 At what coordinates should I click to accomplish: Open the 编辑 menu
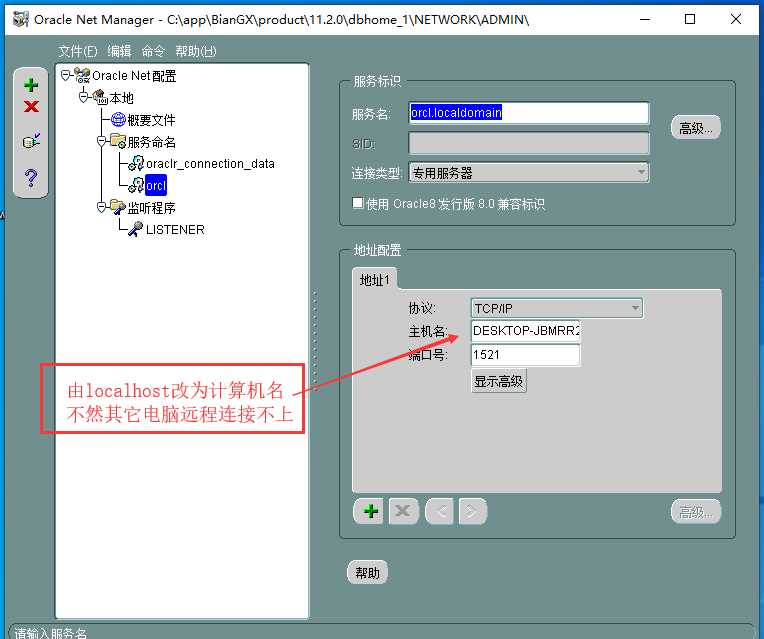pyautogui.click(x=119, y=51)
